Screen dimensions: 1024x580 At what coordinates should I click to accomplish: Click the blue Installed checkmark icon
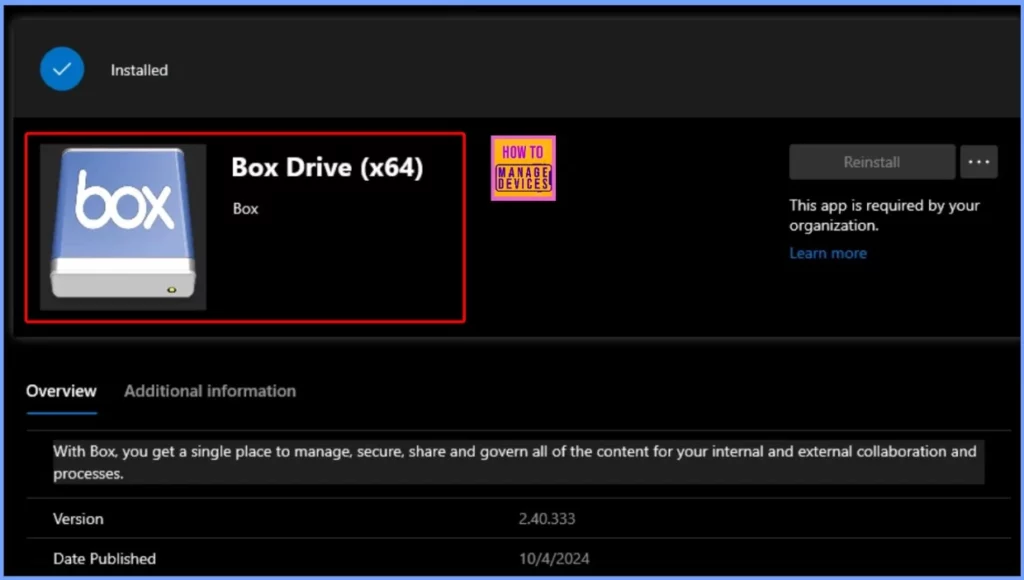pos(62,69)
